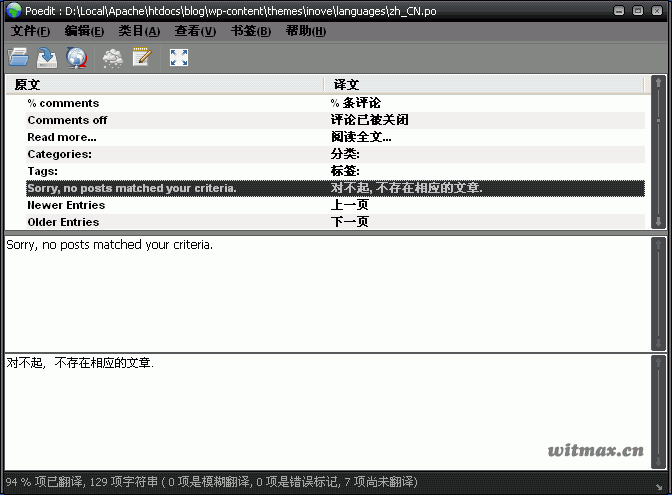Maximize the Poedit window
Viewport: 672px width, 495px height.
point(638,10)
